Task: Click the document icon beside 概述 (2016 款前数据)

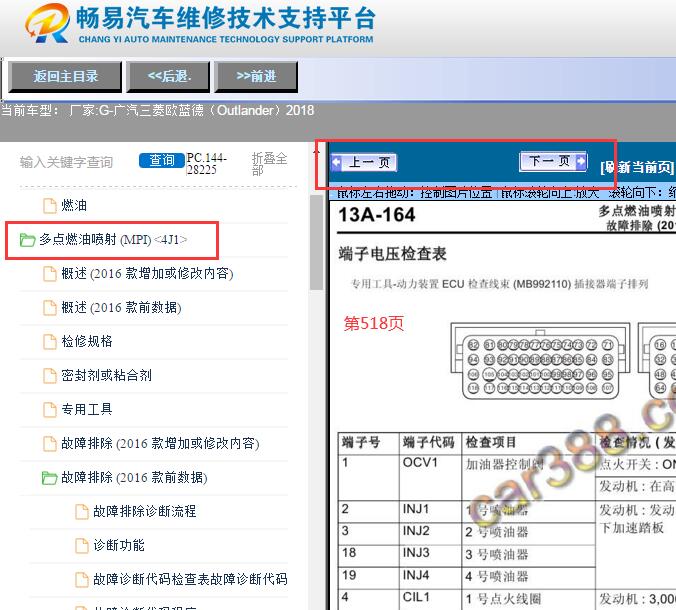Action: pyautogui.click(x=50, y=308)
